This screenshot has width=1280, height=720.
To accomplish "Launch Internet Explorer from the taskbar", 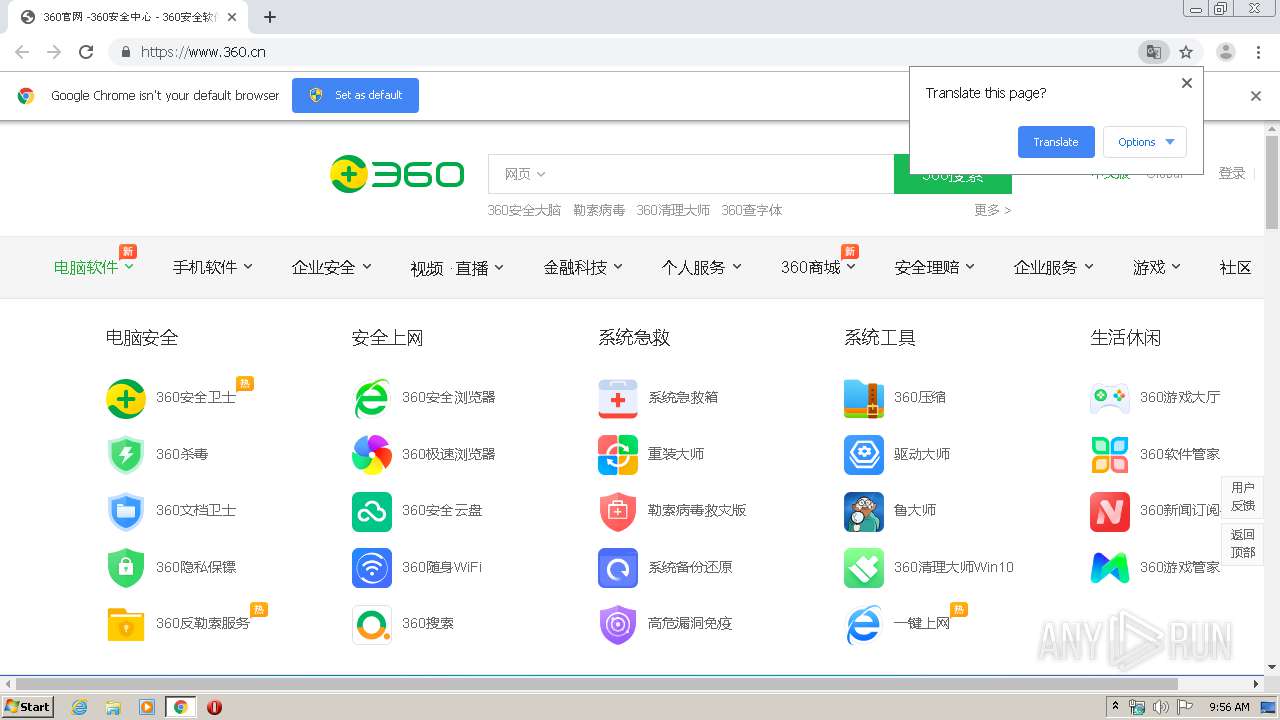I will point(79,707).
